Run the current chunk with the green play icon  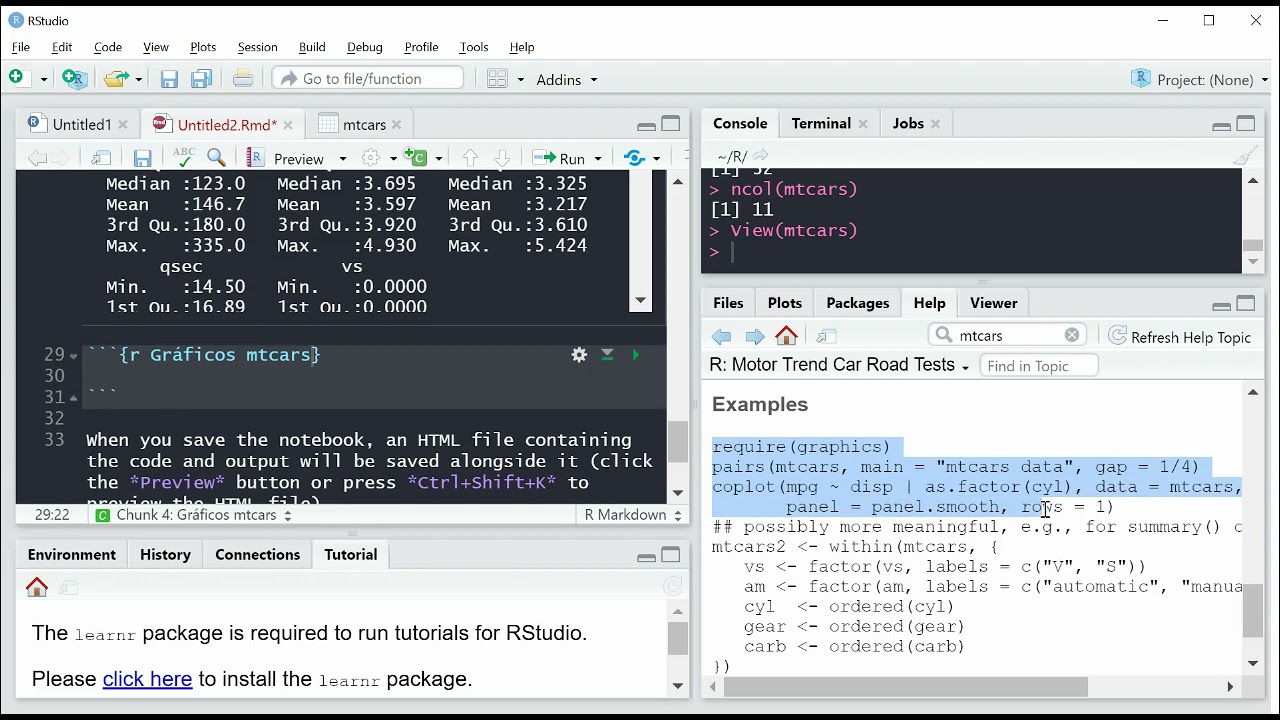(635, 355)
